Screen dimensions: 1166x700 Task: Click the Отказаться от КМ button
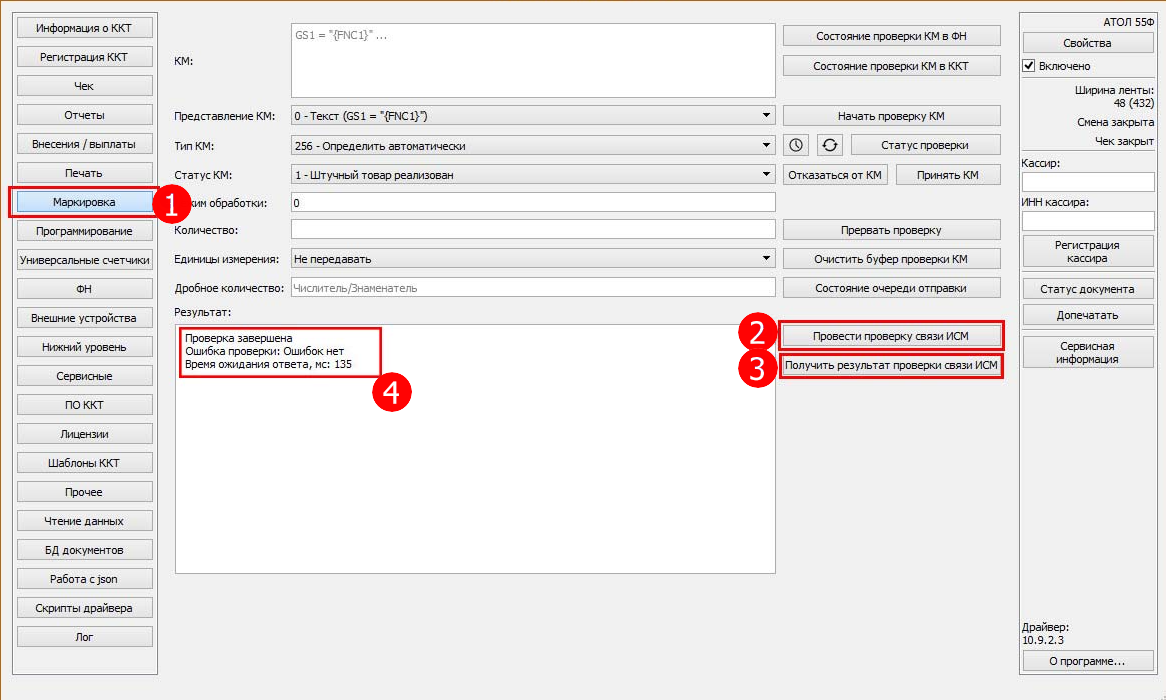(835, 175)
